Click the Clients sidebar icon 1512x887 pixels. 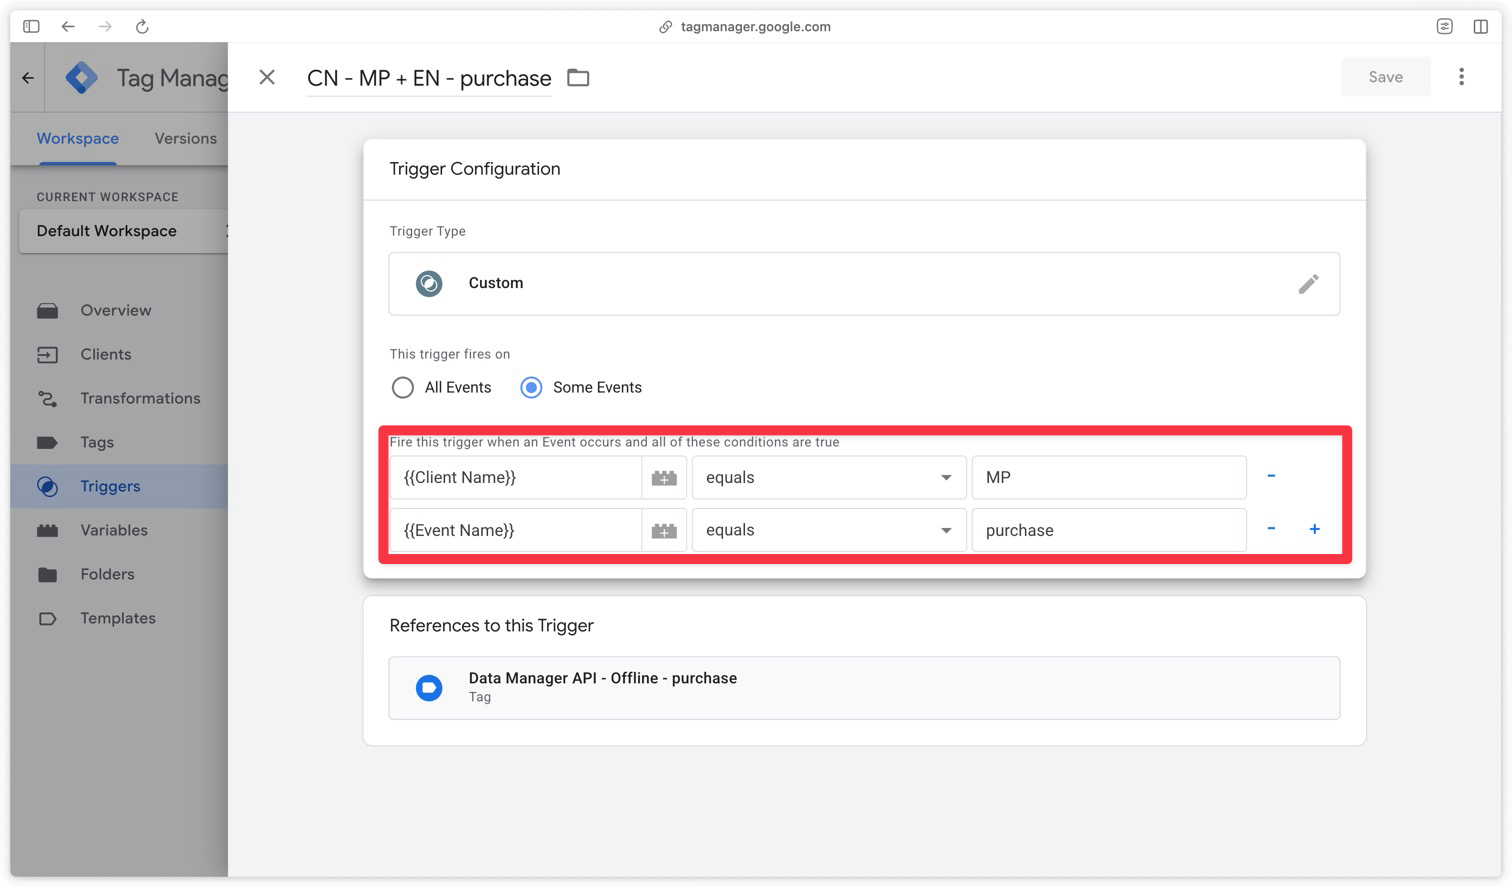point(47,355)
